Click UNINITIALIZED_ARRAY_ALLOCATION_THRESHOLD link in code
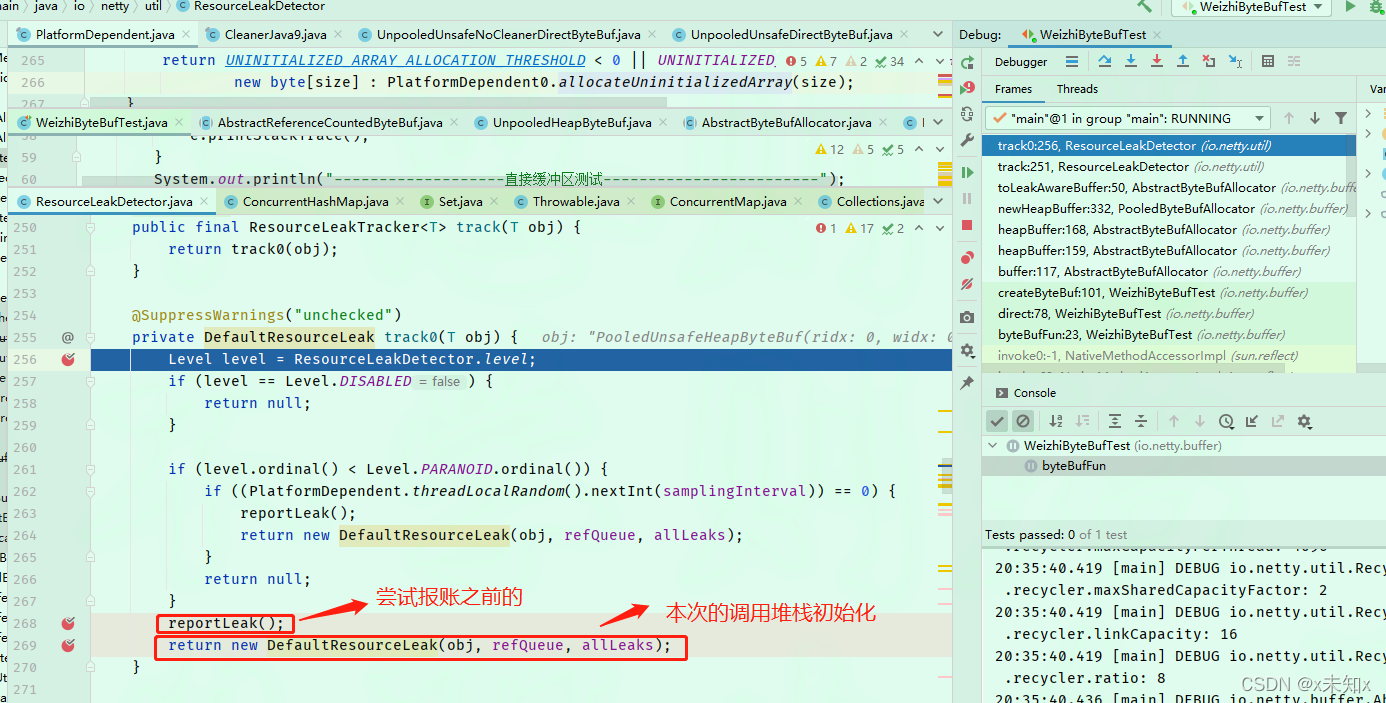 click(x=405, y=60)
